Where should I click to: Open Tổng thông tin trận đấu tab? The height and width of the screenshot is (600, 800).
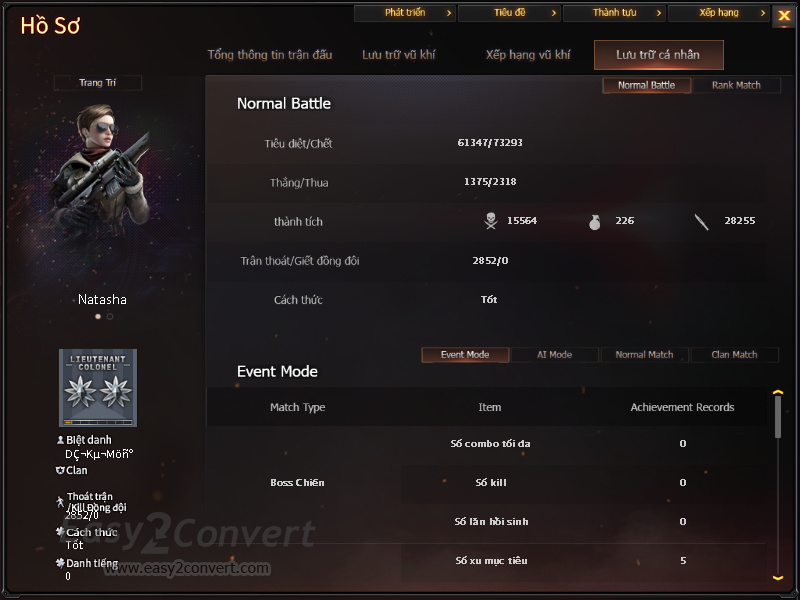pyautogui.click(x=270, y=55)
